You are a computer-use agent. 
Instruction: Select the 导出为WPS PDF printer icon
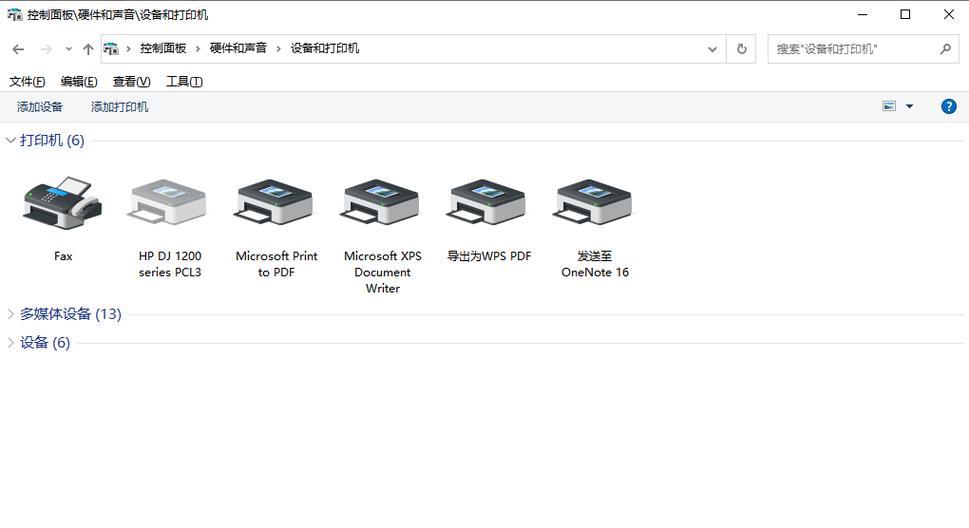pos(488,203)
